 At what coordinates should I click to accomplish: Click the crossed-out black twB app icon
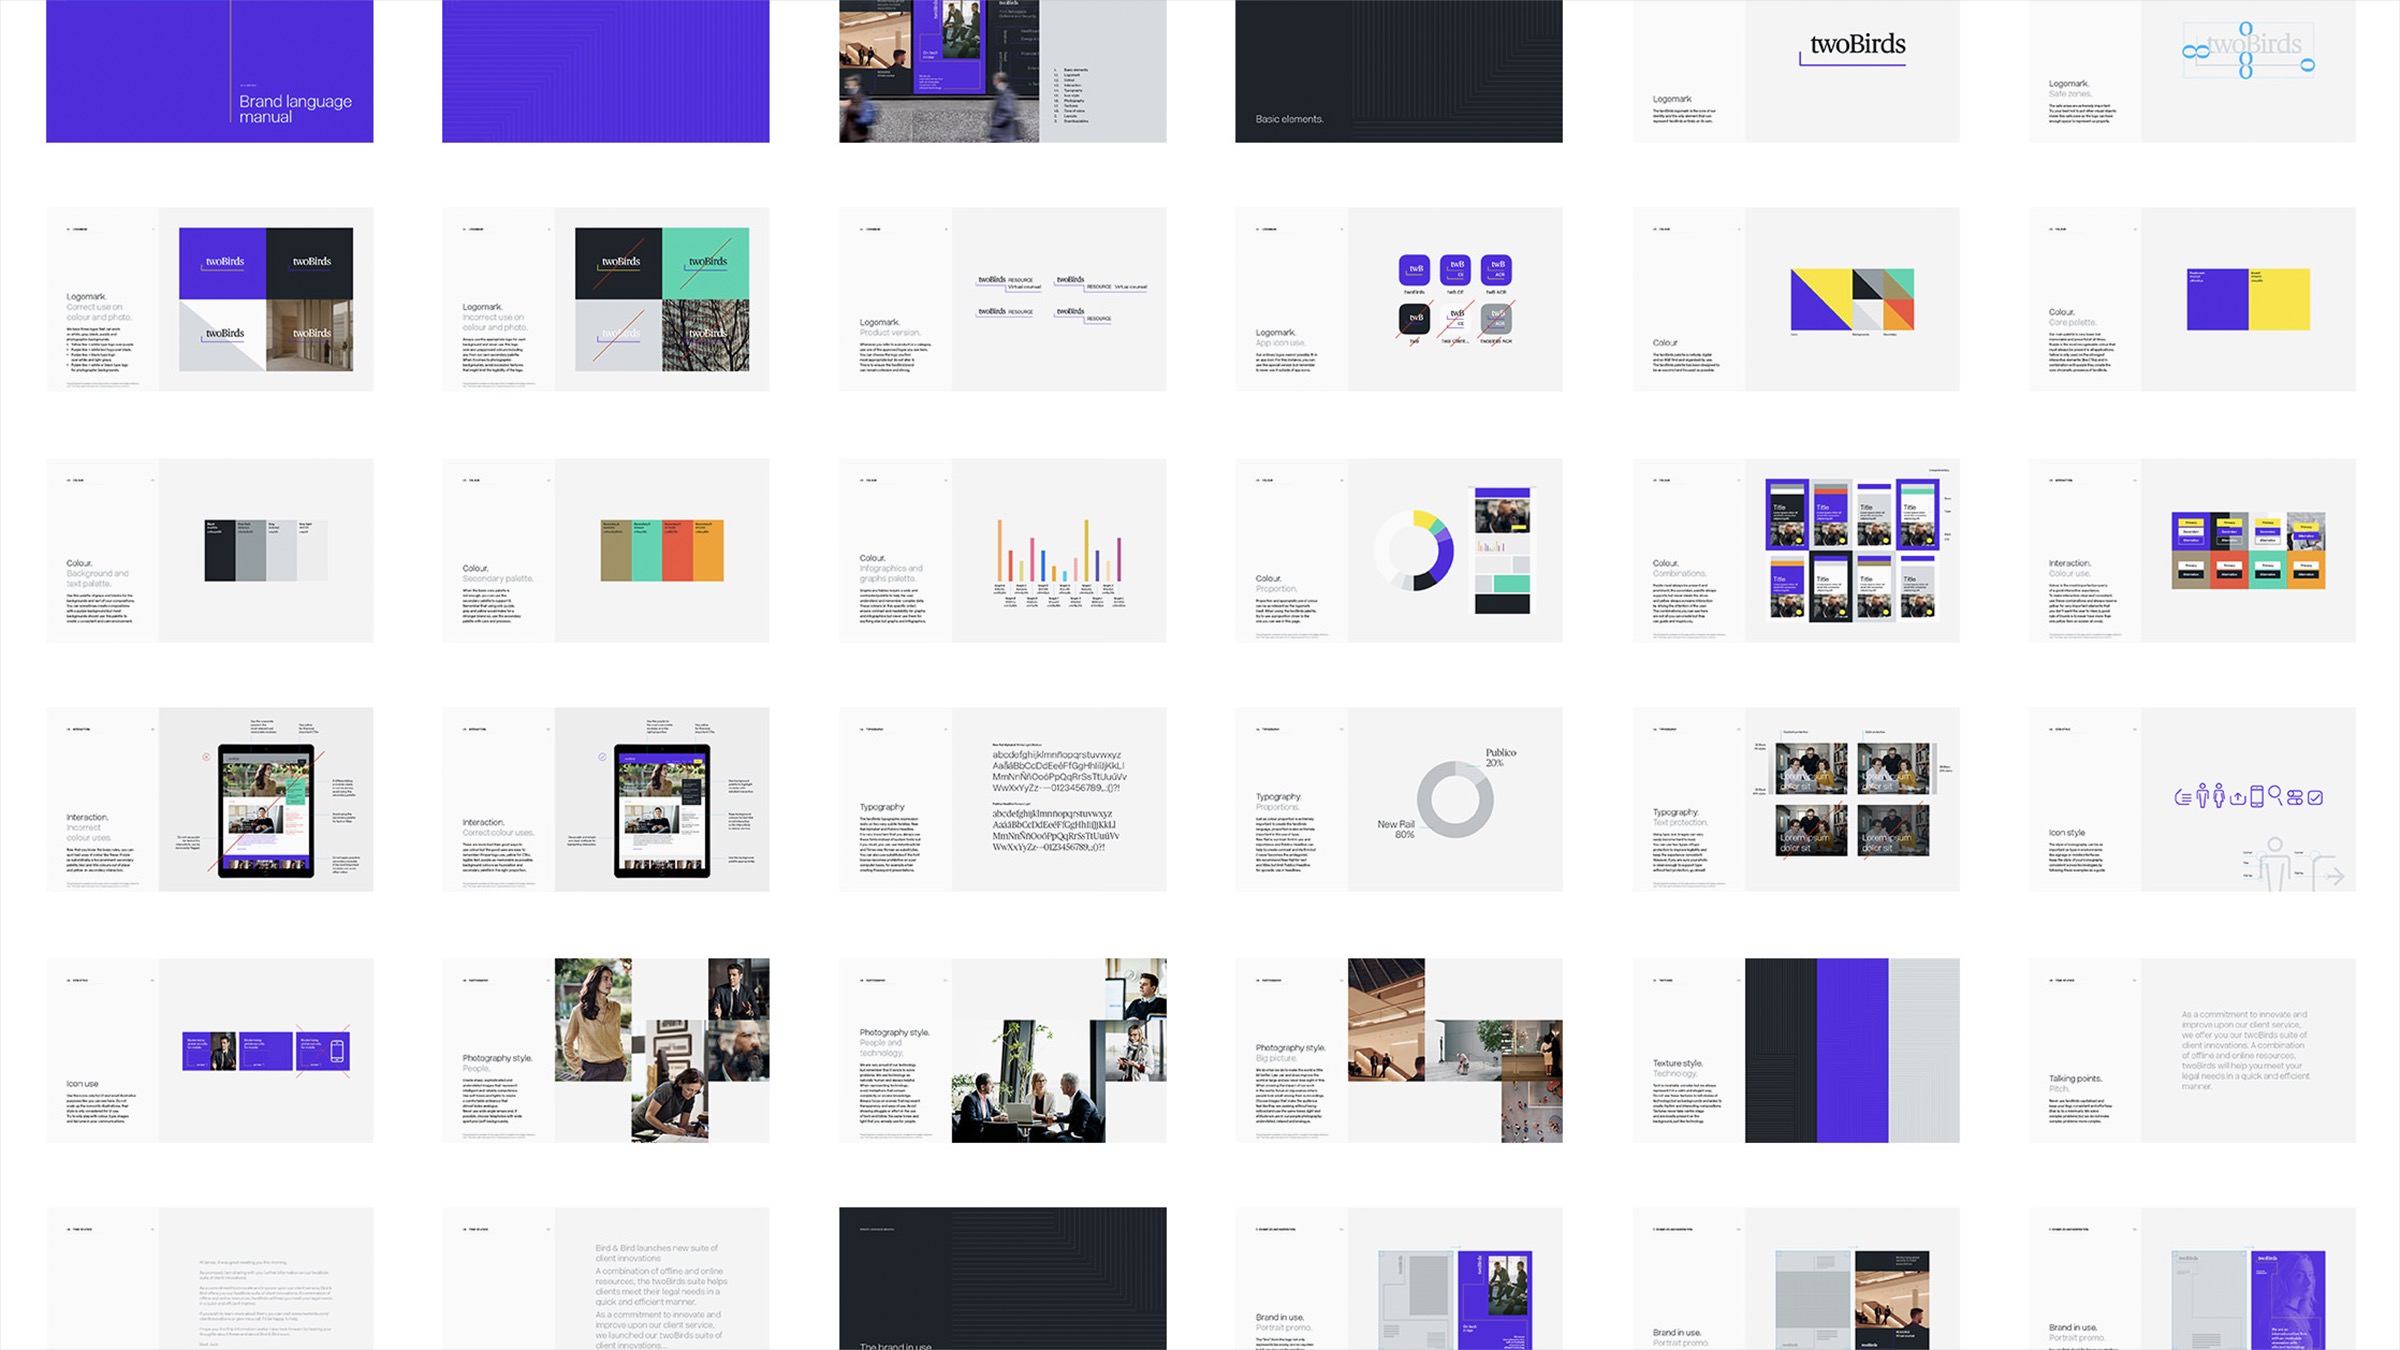pyautogui.click(x=1413, y=319)
